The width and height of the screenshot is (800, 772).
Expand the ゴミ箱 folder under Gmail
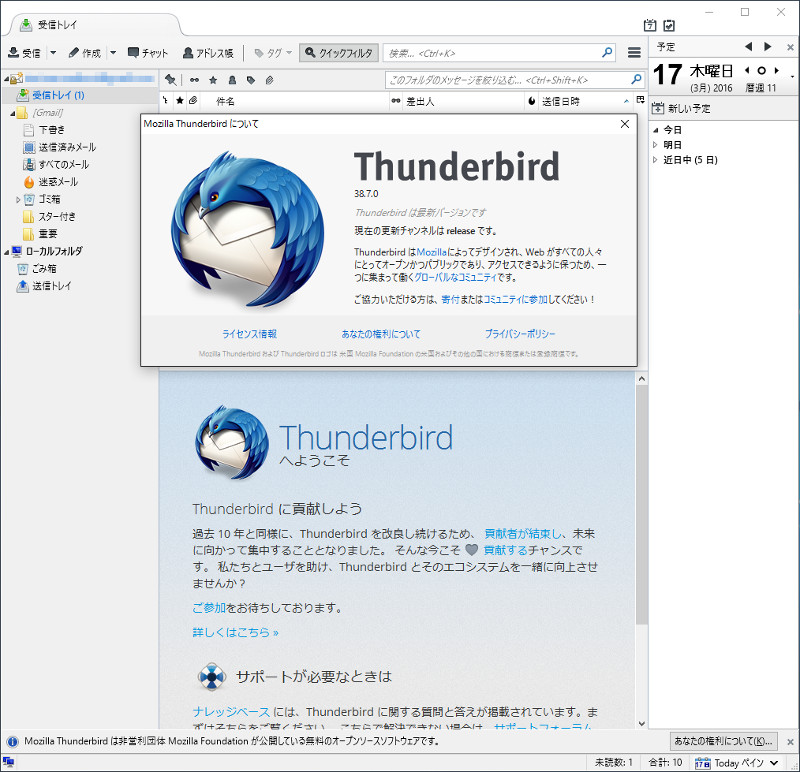tap(18, 200)
